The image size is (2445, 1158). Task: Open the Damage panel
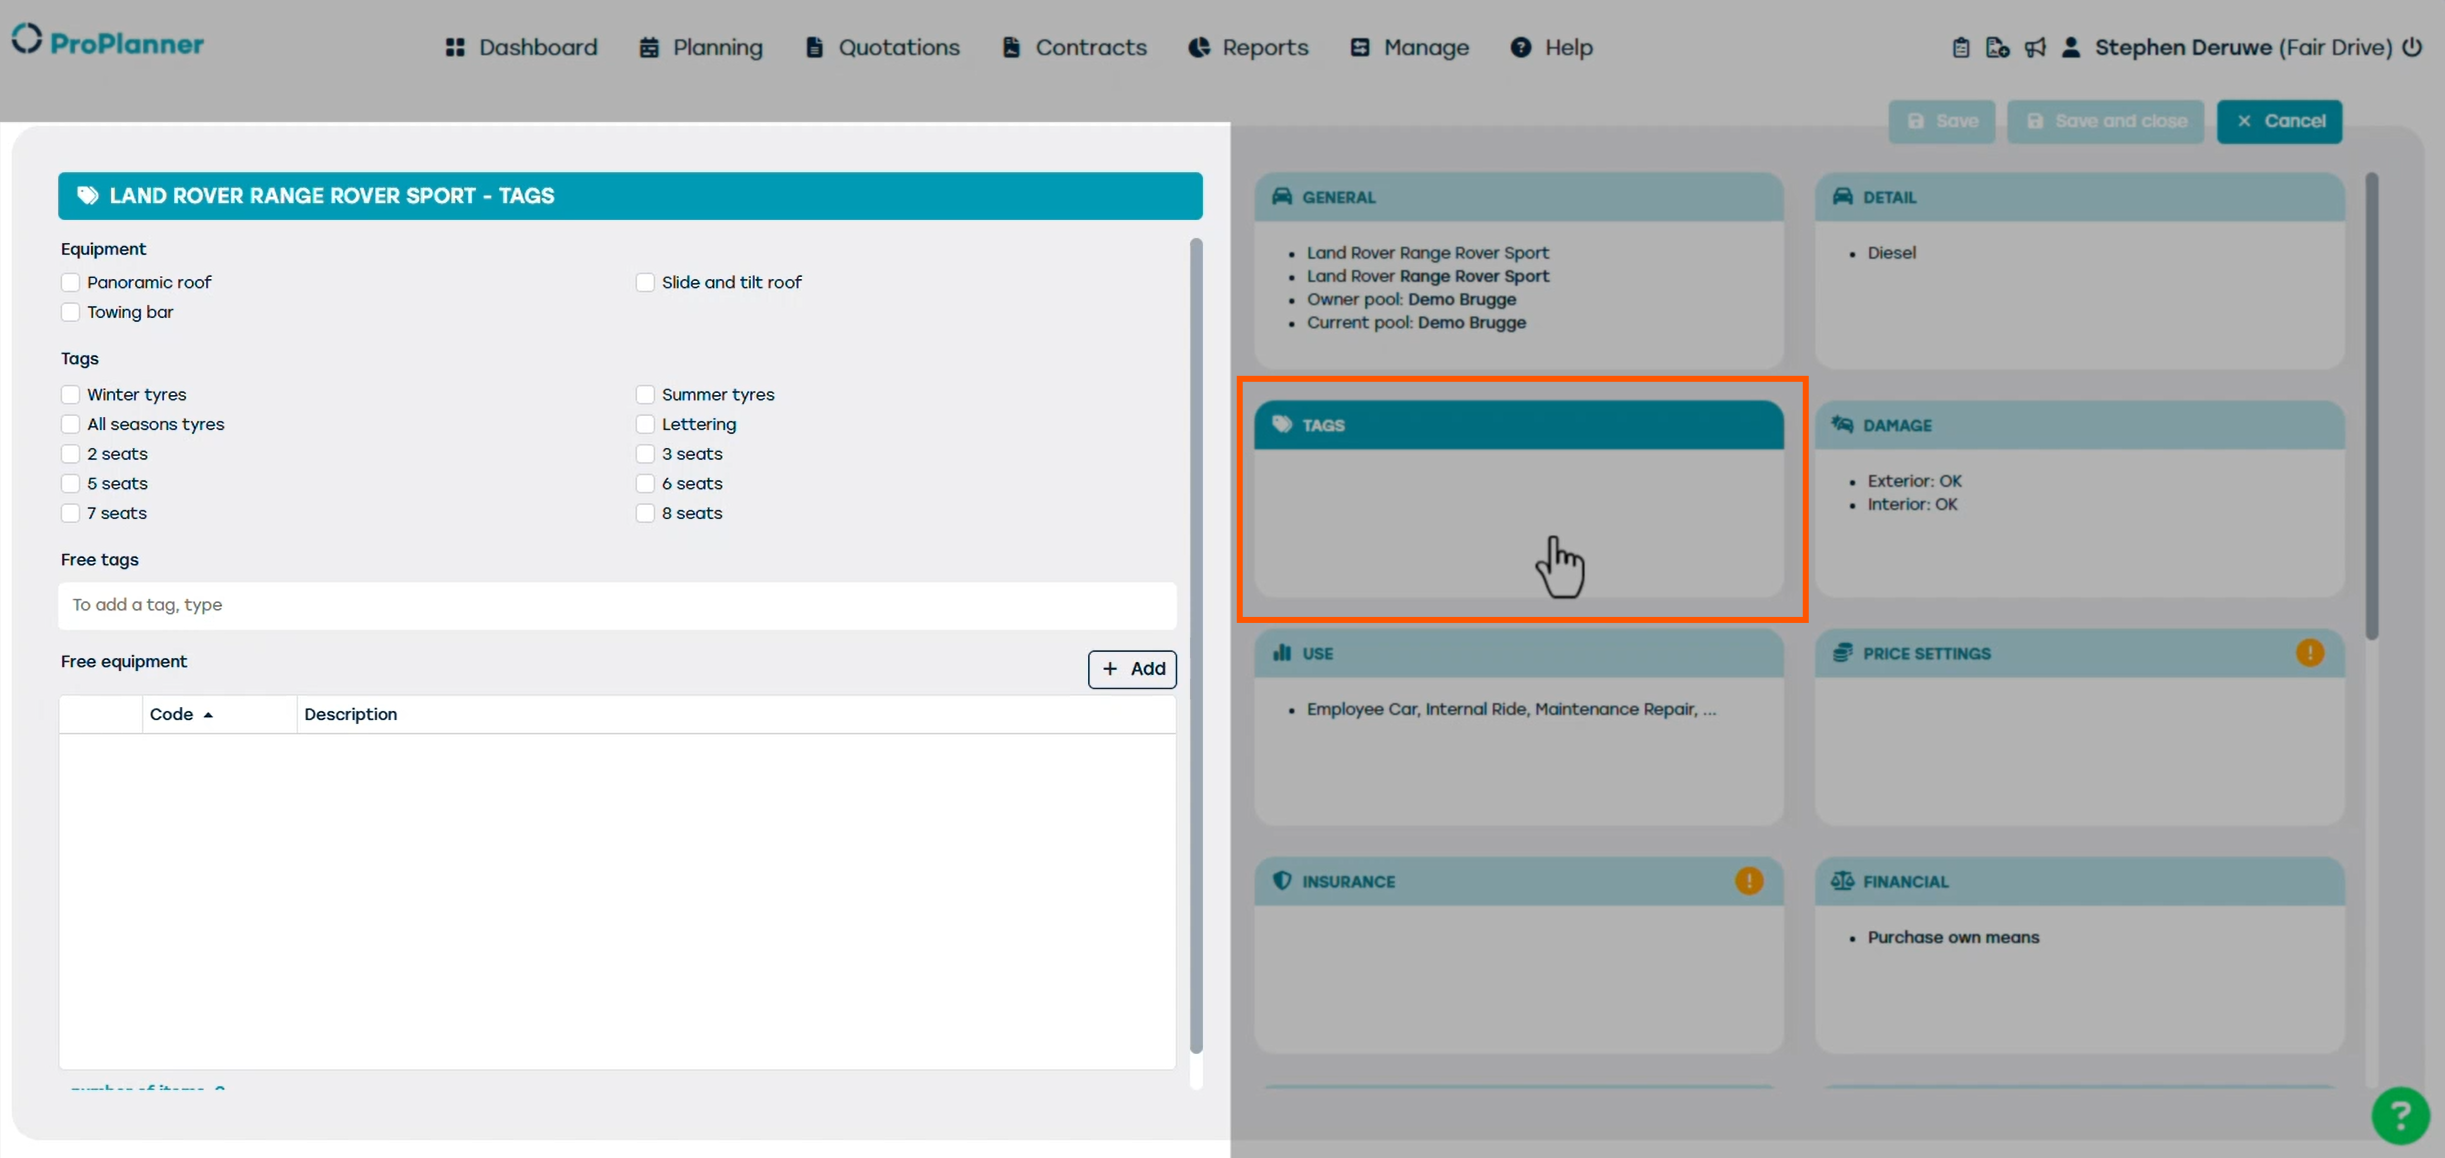[2079, 425]
